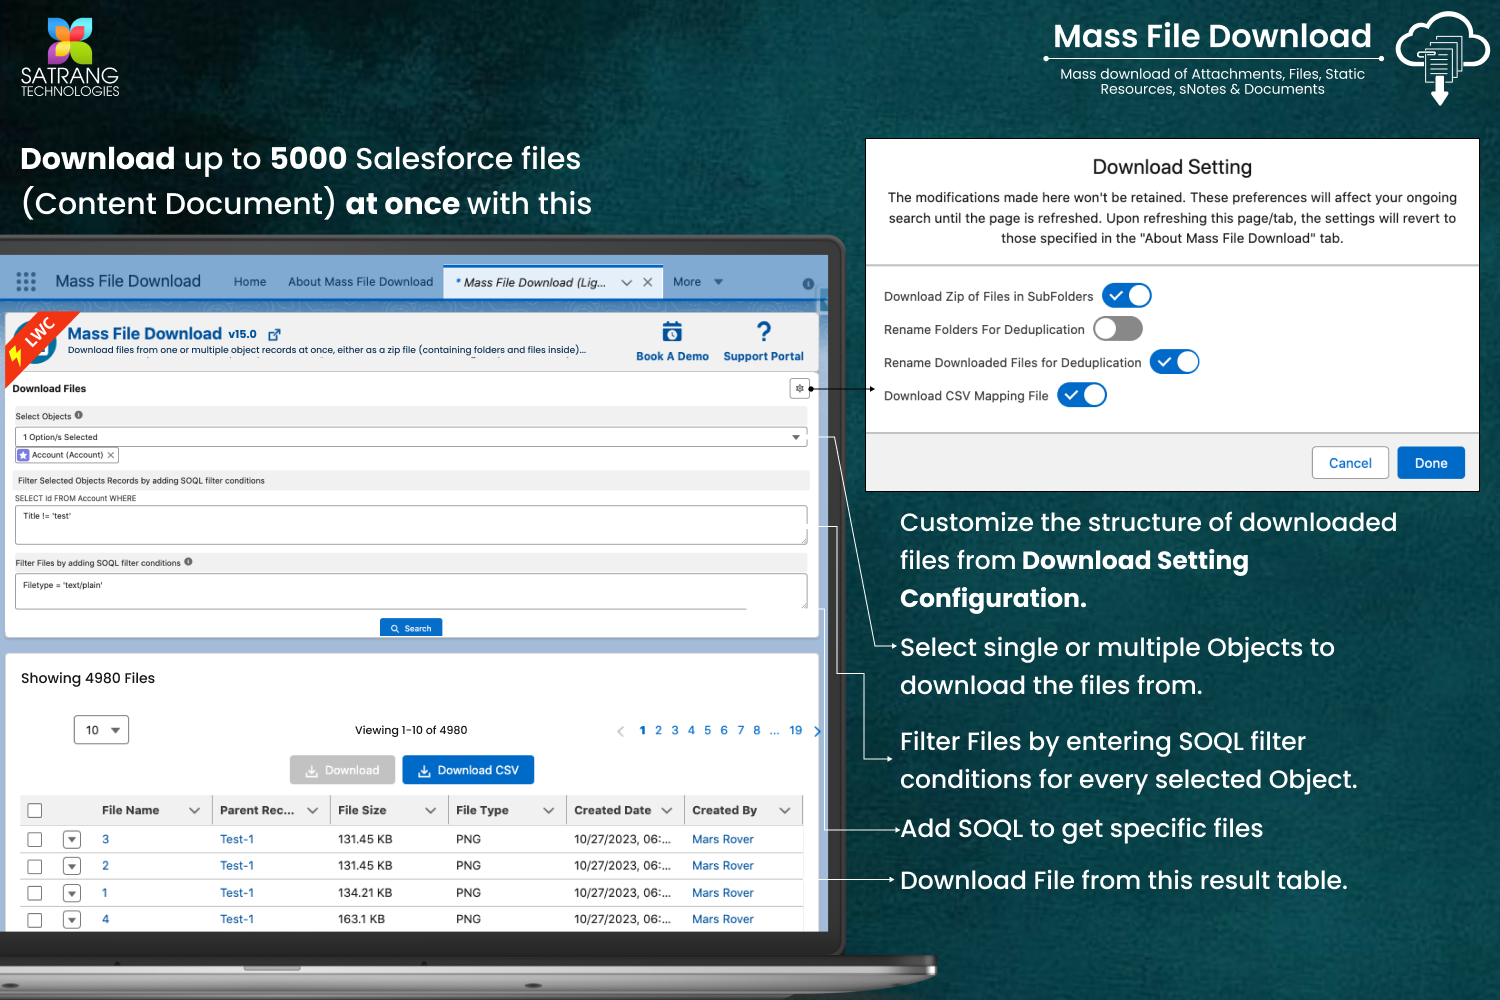Open the page size dropdown showing 10
Viewport: 1500px width, 1000px height.
pyautogui.click(x=101, y=730)
